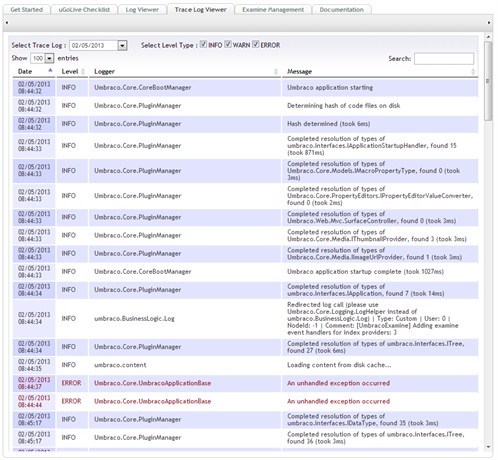Screen dimensions: 498x460
Task: Click the IPropertyEditorValueConverter resolution message
Action: [380, 196]
